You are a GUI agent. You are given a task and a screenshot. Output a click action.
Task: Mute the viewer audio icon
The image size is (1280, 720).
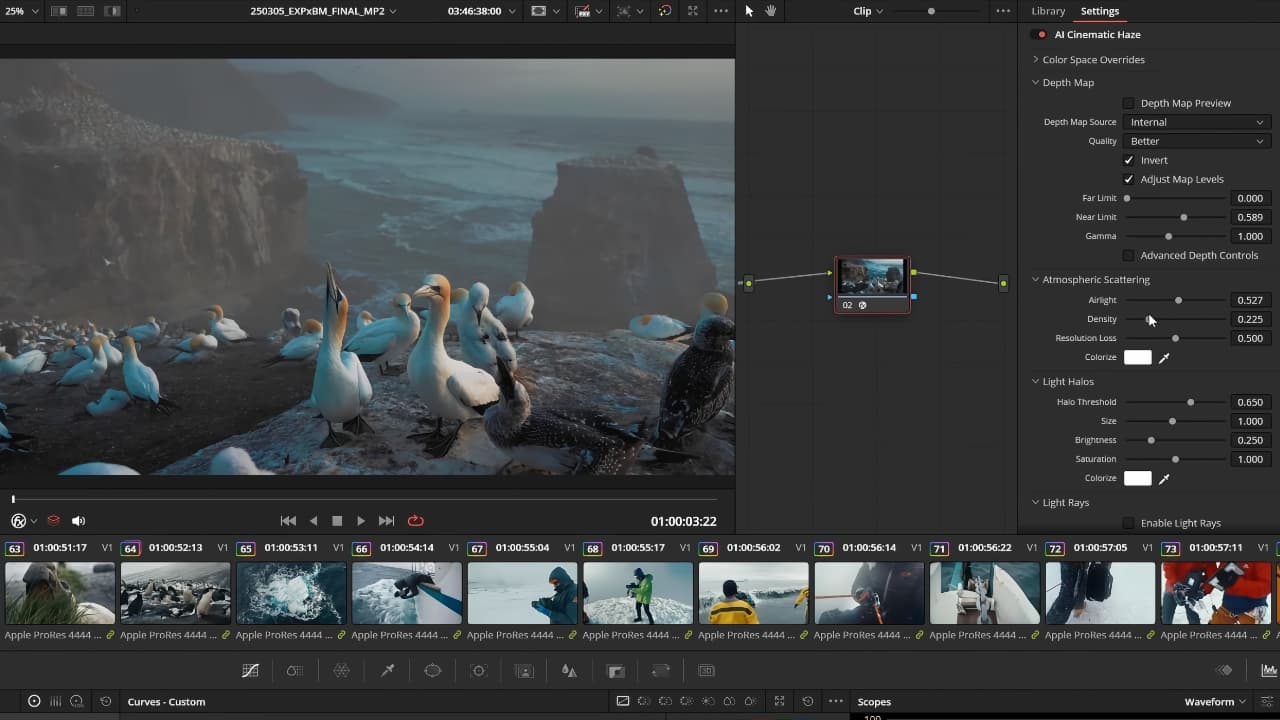click(x=78, y=520)
